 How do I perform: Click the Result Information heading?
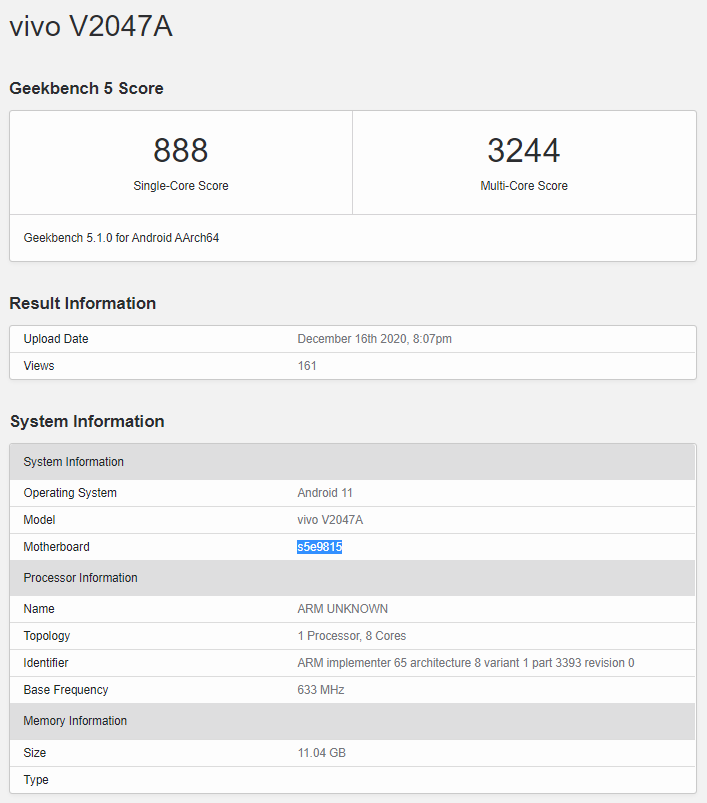point(82,303)
